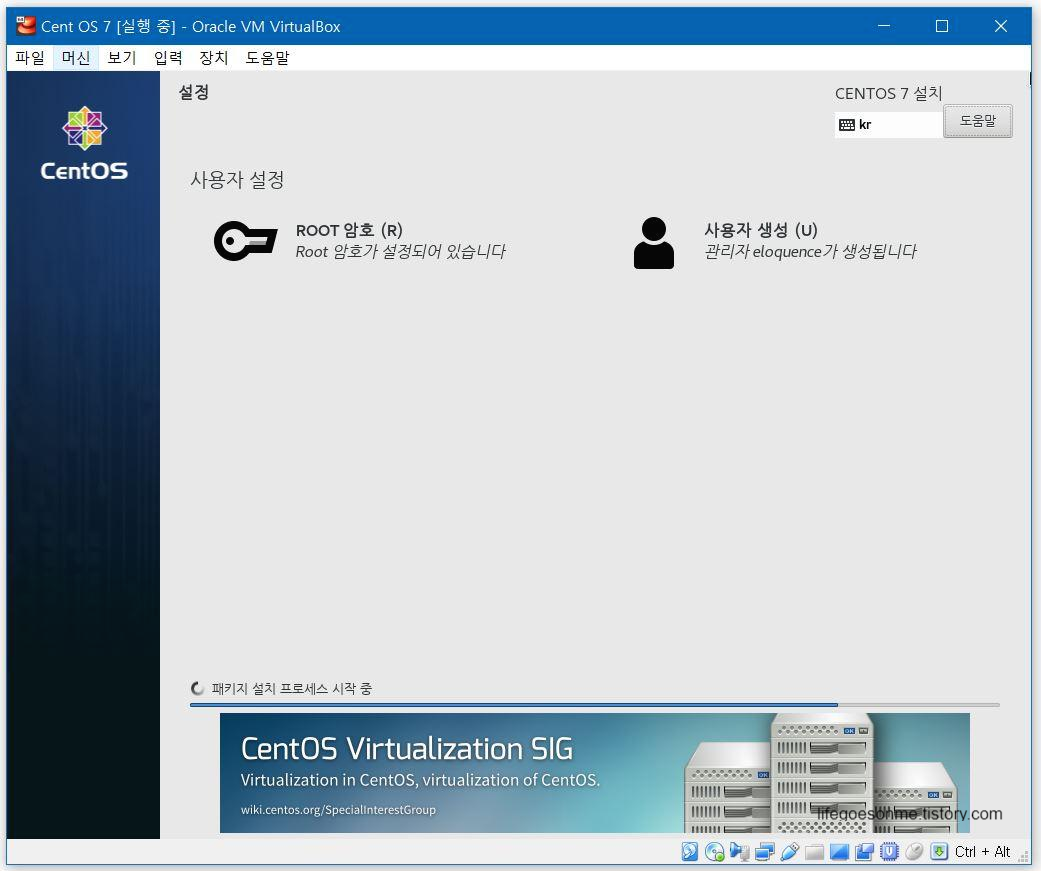Click the CentOS Virtualization SIG banner

[594, 773]
